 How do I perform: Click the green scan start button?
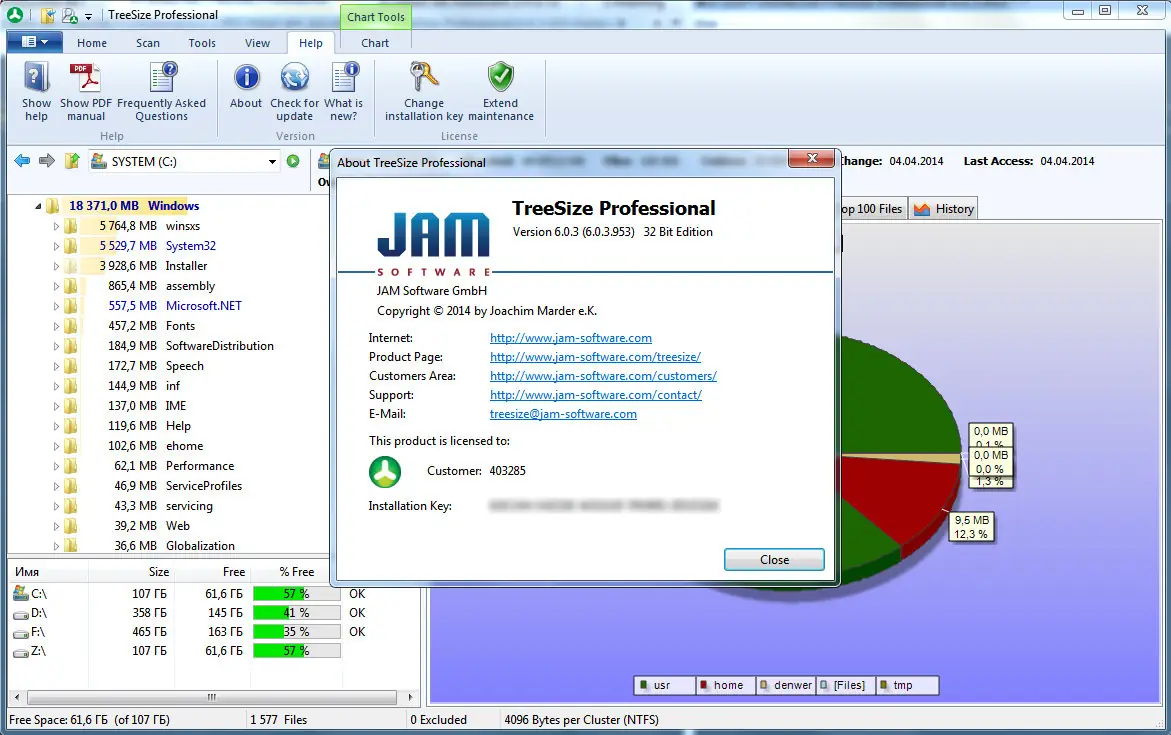point(293,161)
